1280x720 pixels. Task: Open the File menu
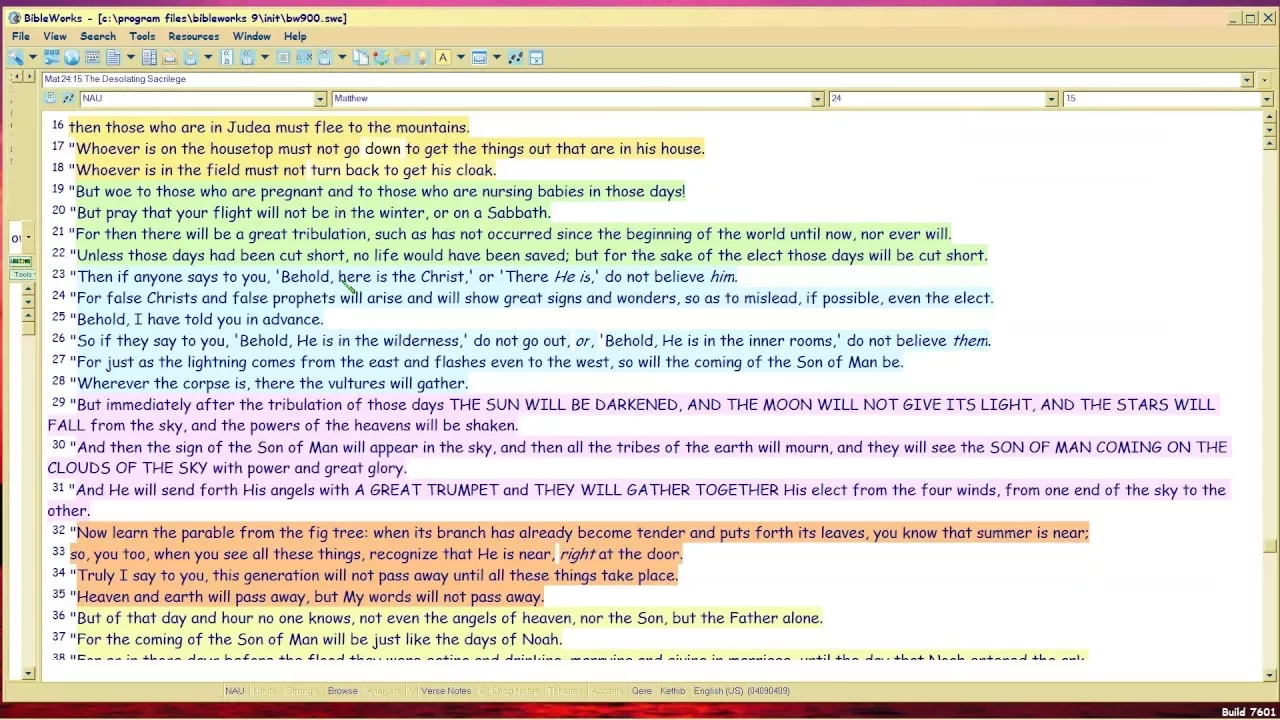[x=20, y=37]
